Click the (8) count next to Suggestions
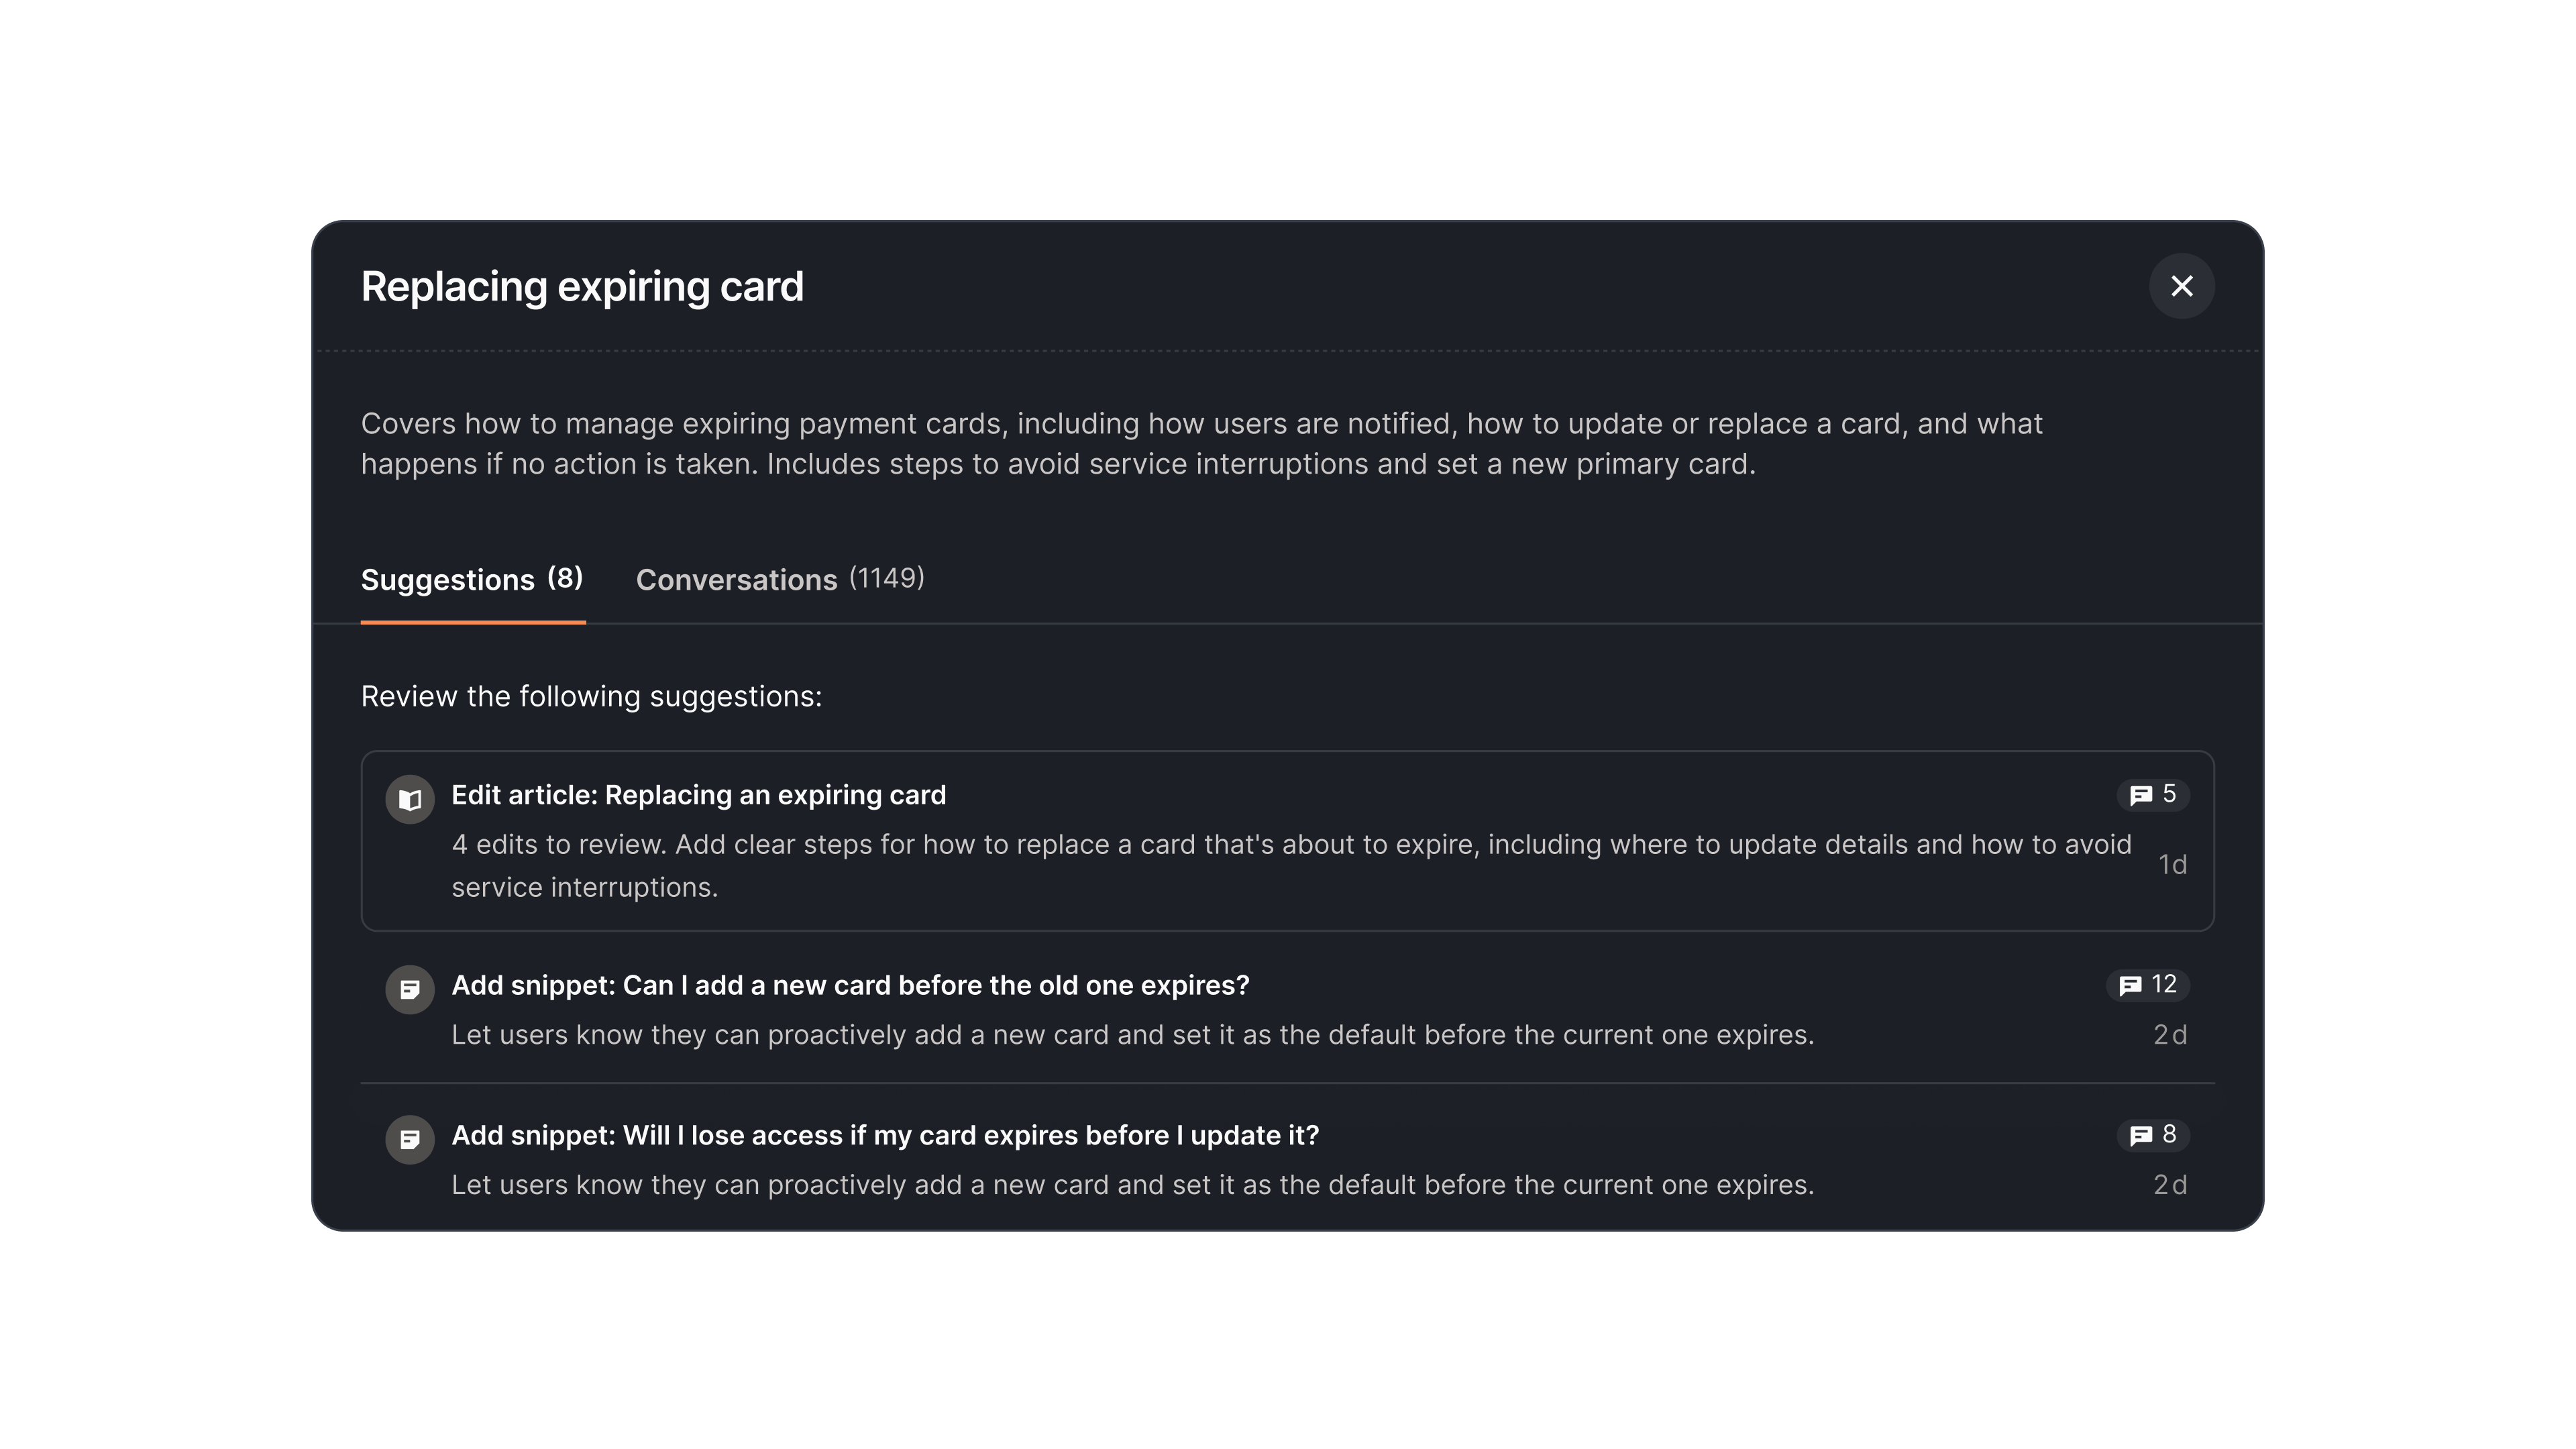The image size is (2576, 1449). coord(565,578)
